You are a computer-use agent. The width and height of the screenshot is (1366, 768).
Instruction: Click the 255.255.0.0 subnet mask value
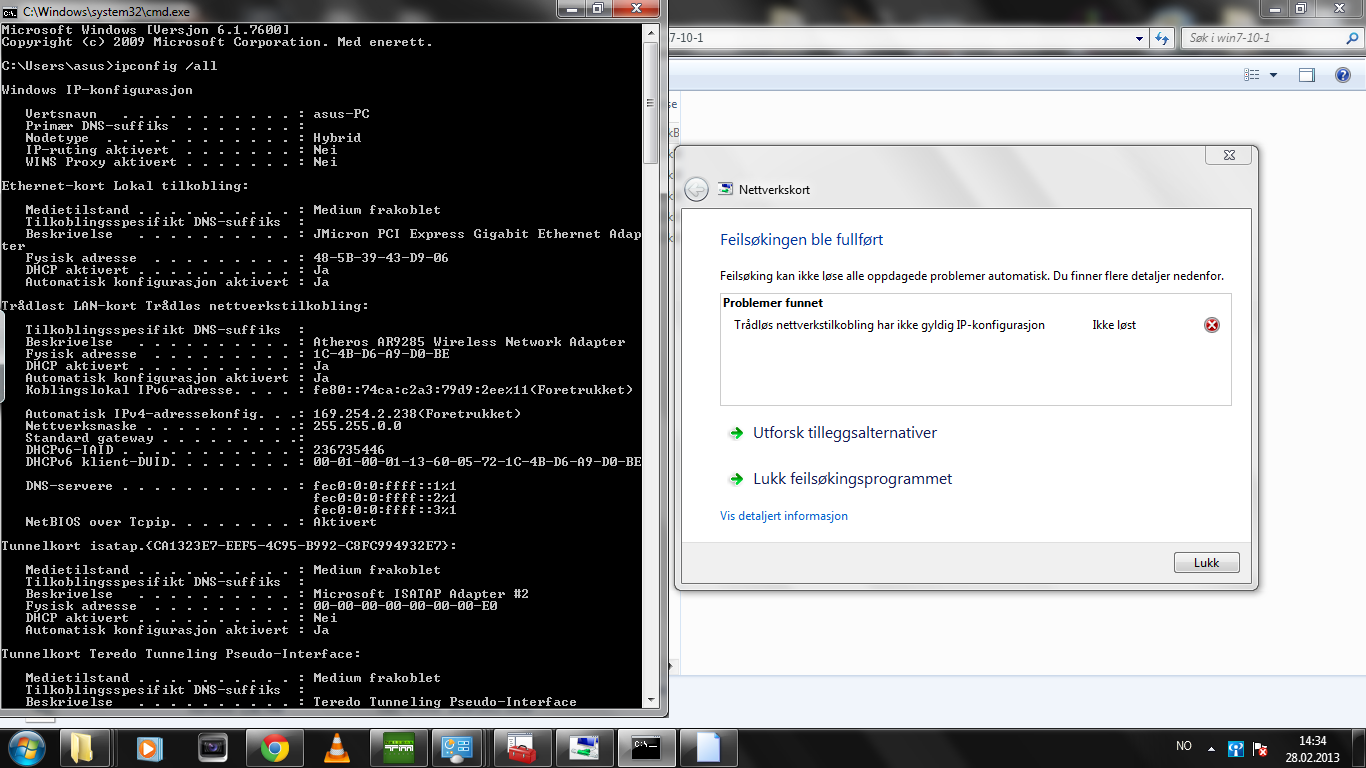click(357, 426)
